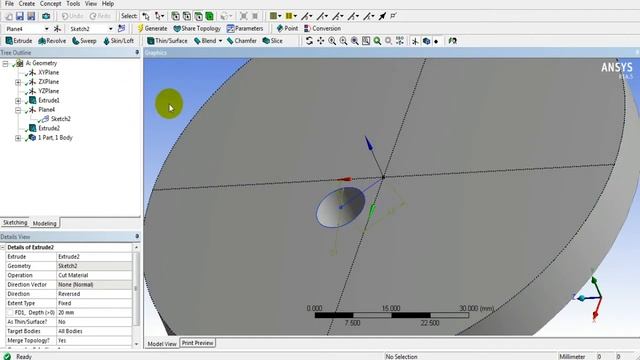Toggle Display Model cube icon
The image size is (640, 360).
(x=426, y=41)
